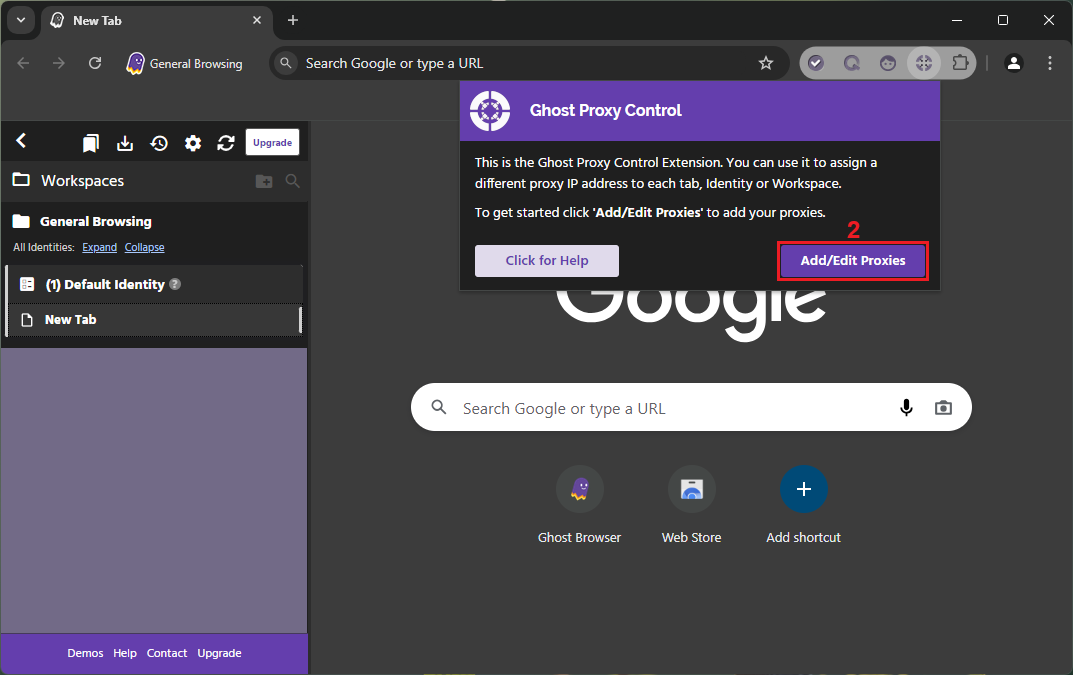Image resolution: width=1073 pixels, height=675 pixels.
Task: Click the face-shaped extension icon in toolbar
Action: point(888,64)
